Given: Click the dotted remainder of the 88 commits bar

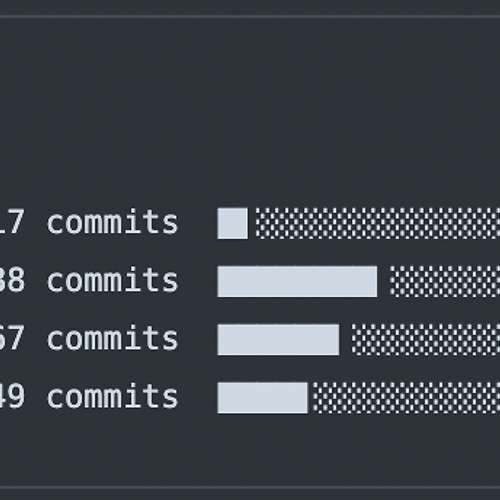Looking at the screenshot, I should pos(445,281).
